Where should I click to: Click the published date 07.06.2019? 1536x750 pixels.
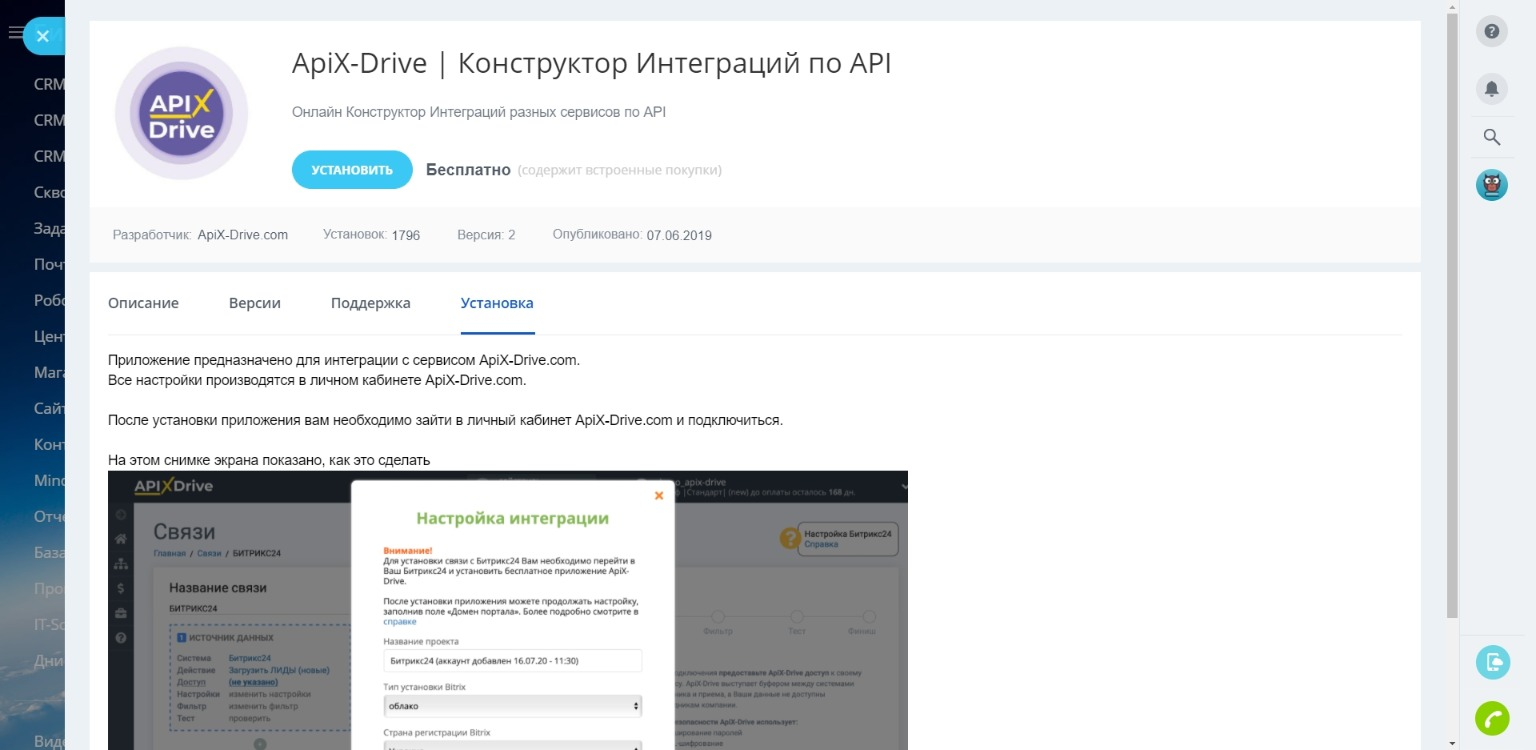(679, 235)
